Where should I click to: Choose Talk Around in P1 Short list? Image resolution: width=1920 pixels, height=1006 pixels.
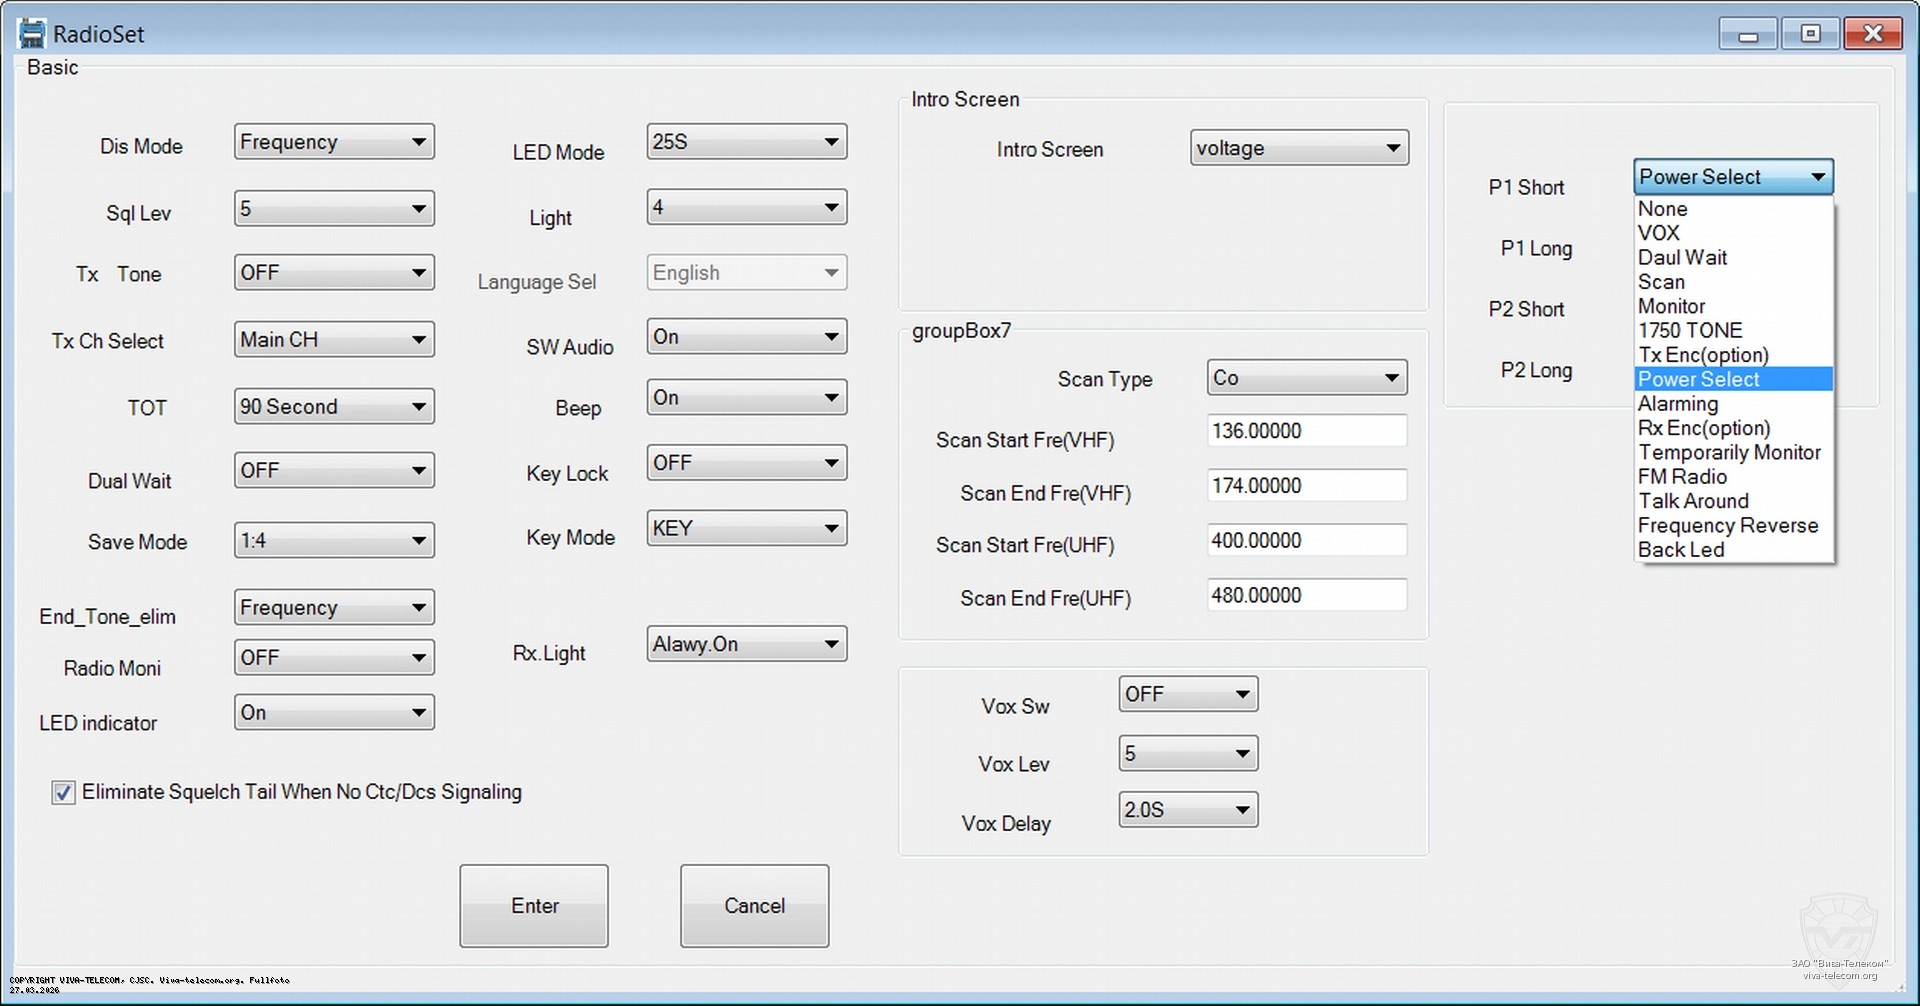pyautogui.click(x=1693, y=501)
